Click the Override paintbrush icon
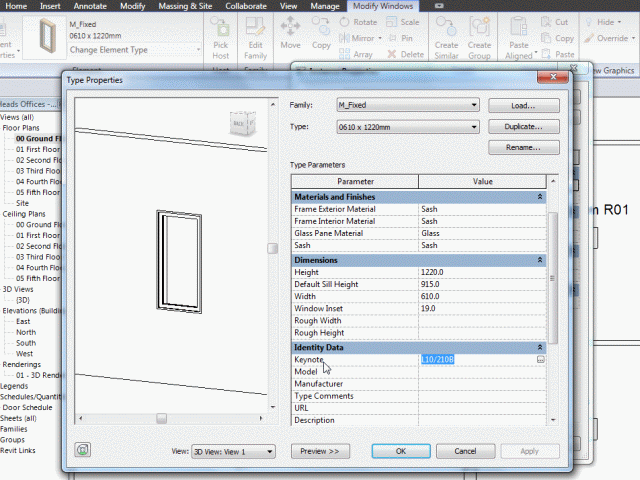This screenshot has width=640, height=480. point(589,38)
